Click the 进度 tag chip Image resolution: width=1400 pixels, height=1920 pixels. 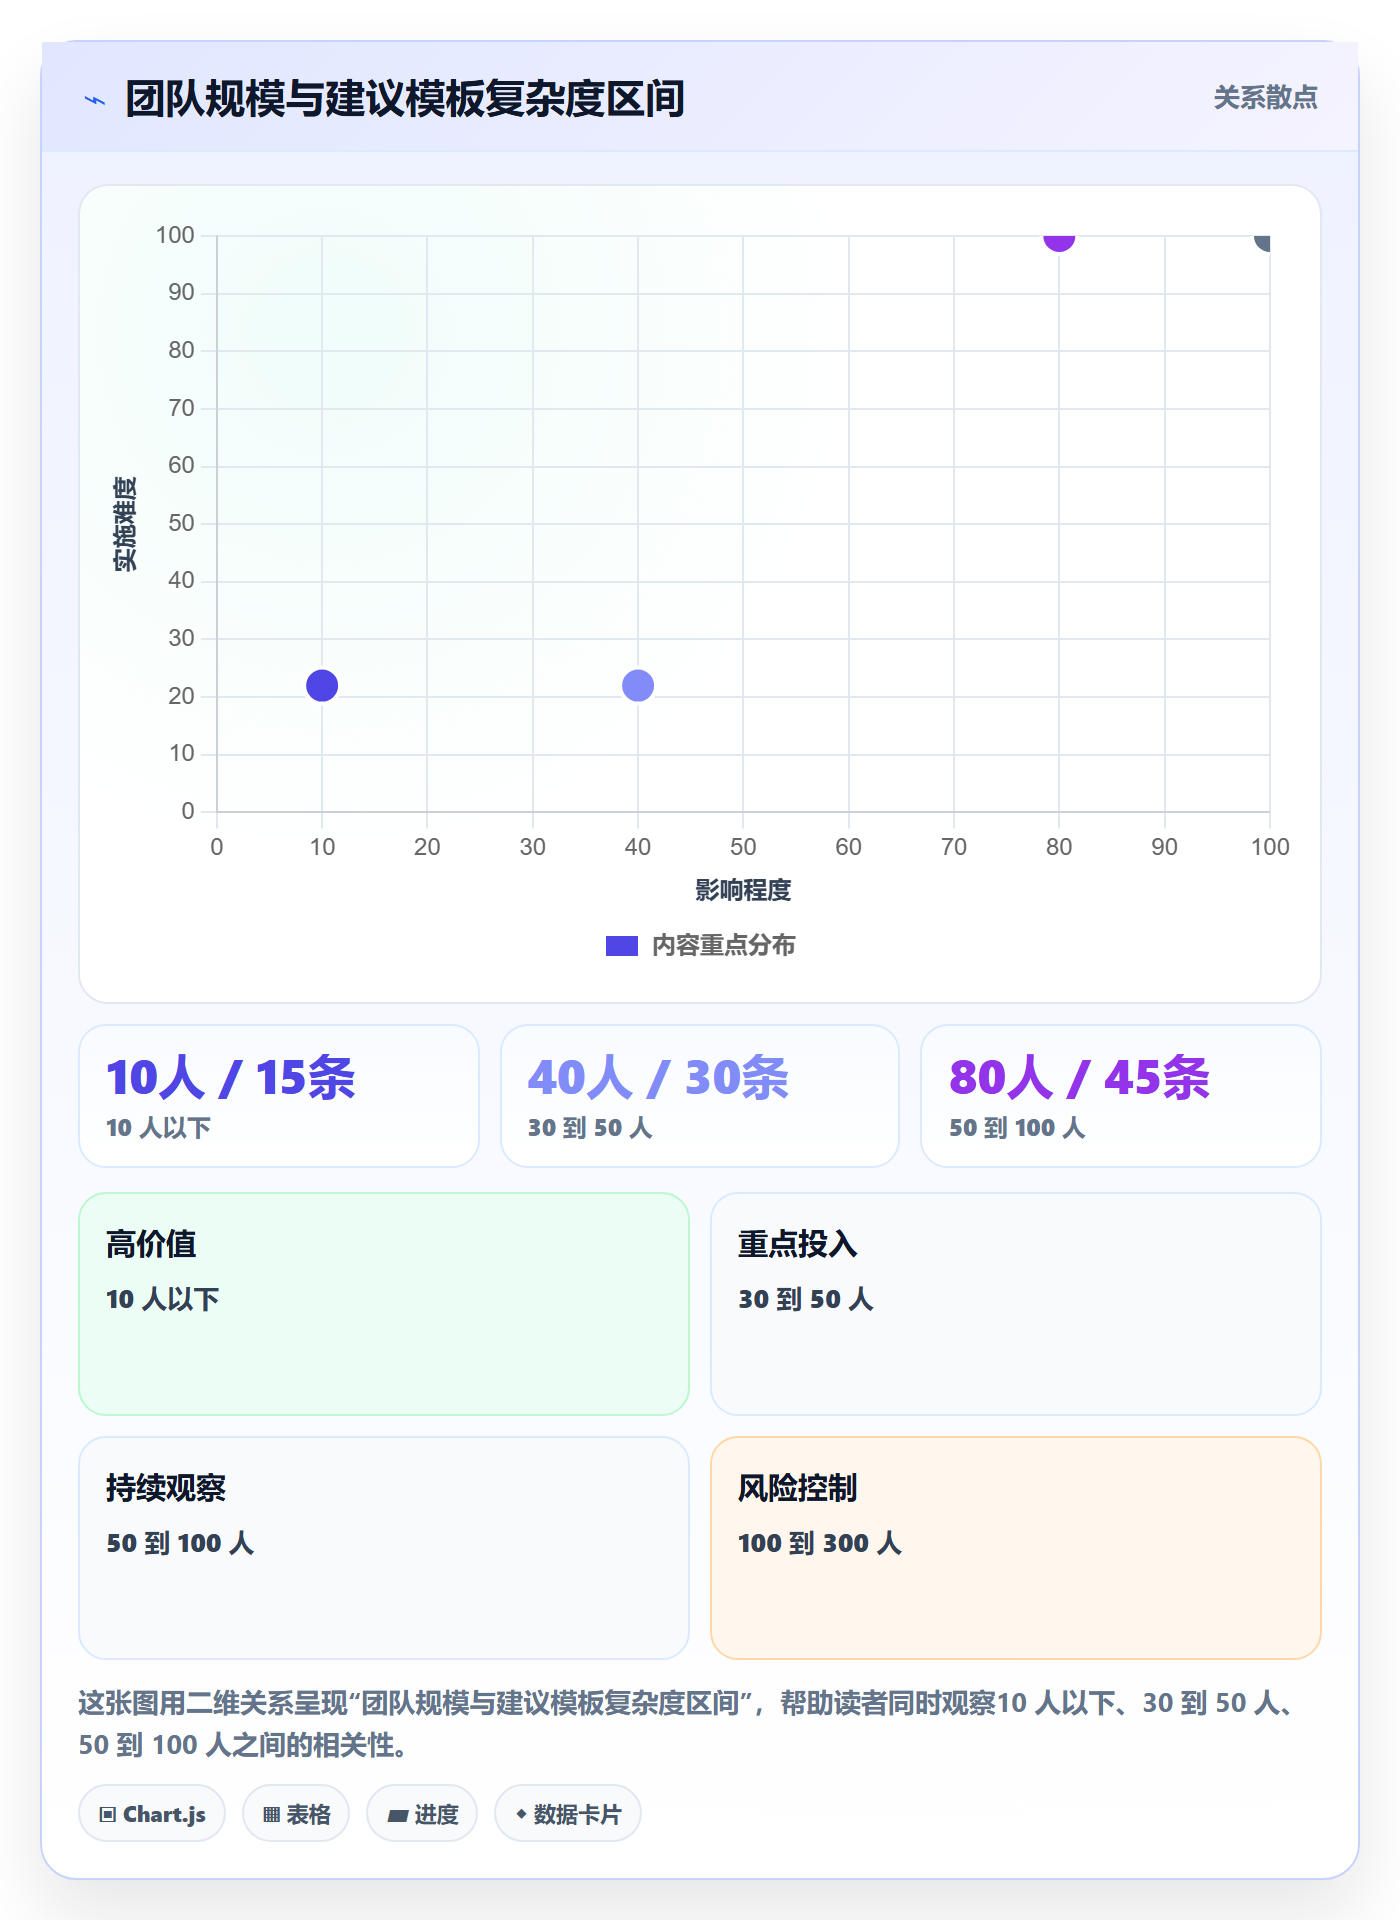[422, 1814]
